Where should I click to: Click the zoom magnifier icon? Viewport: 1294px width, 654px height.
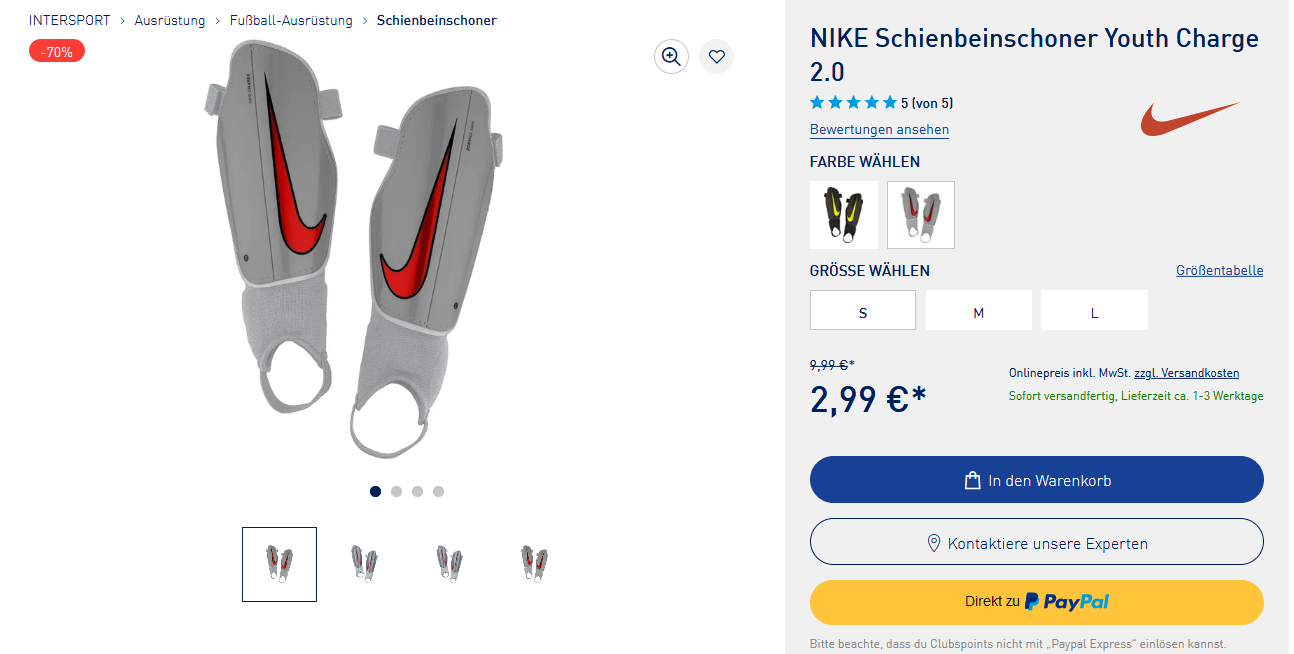pos(671,57)
